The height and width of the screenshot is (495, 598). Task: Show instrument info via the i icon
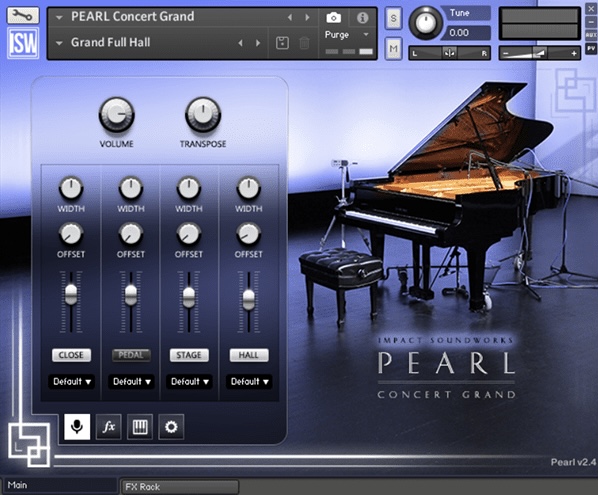tap(362, 18)
